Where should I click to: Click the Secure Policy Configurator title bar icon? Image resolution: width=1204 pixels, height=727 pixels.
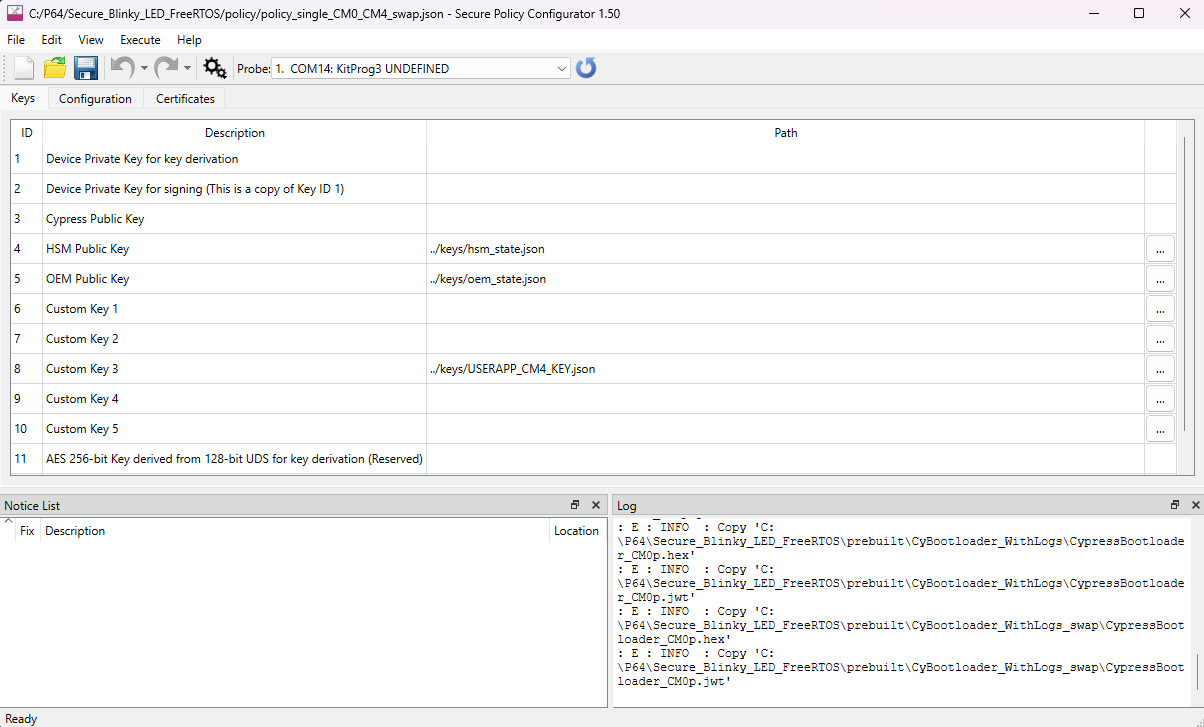(16, 13)
